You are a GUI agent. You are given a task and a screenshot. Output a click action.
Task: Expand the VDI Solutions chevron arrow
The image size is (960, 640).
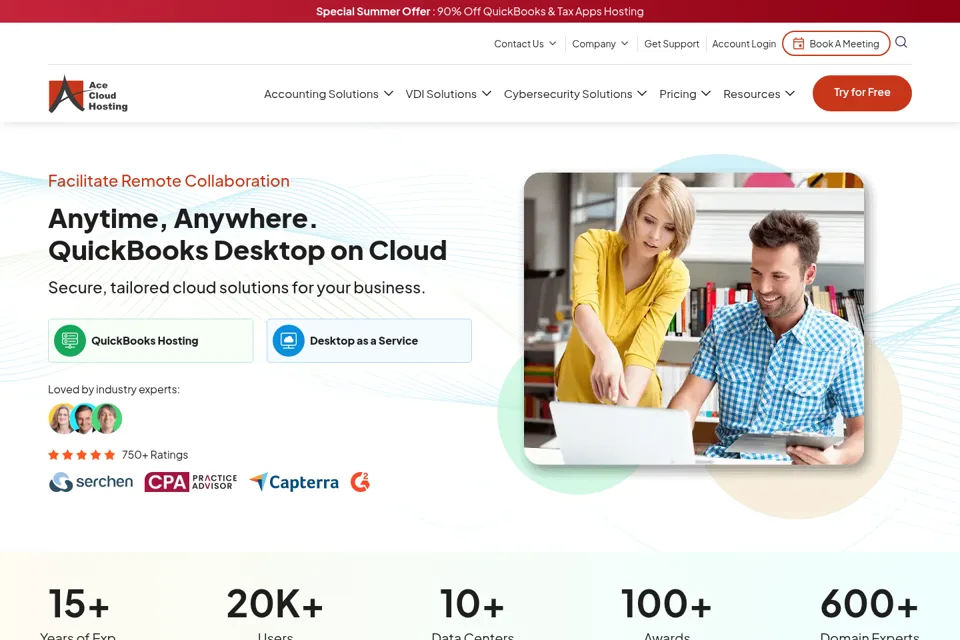[x=487, y=94]
